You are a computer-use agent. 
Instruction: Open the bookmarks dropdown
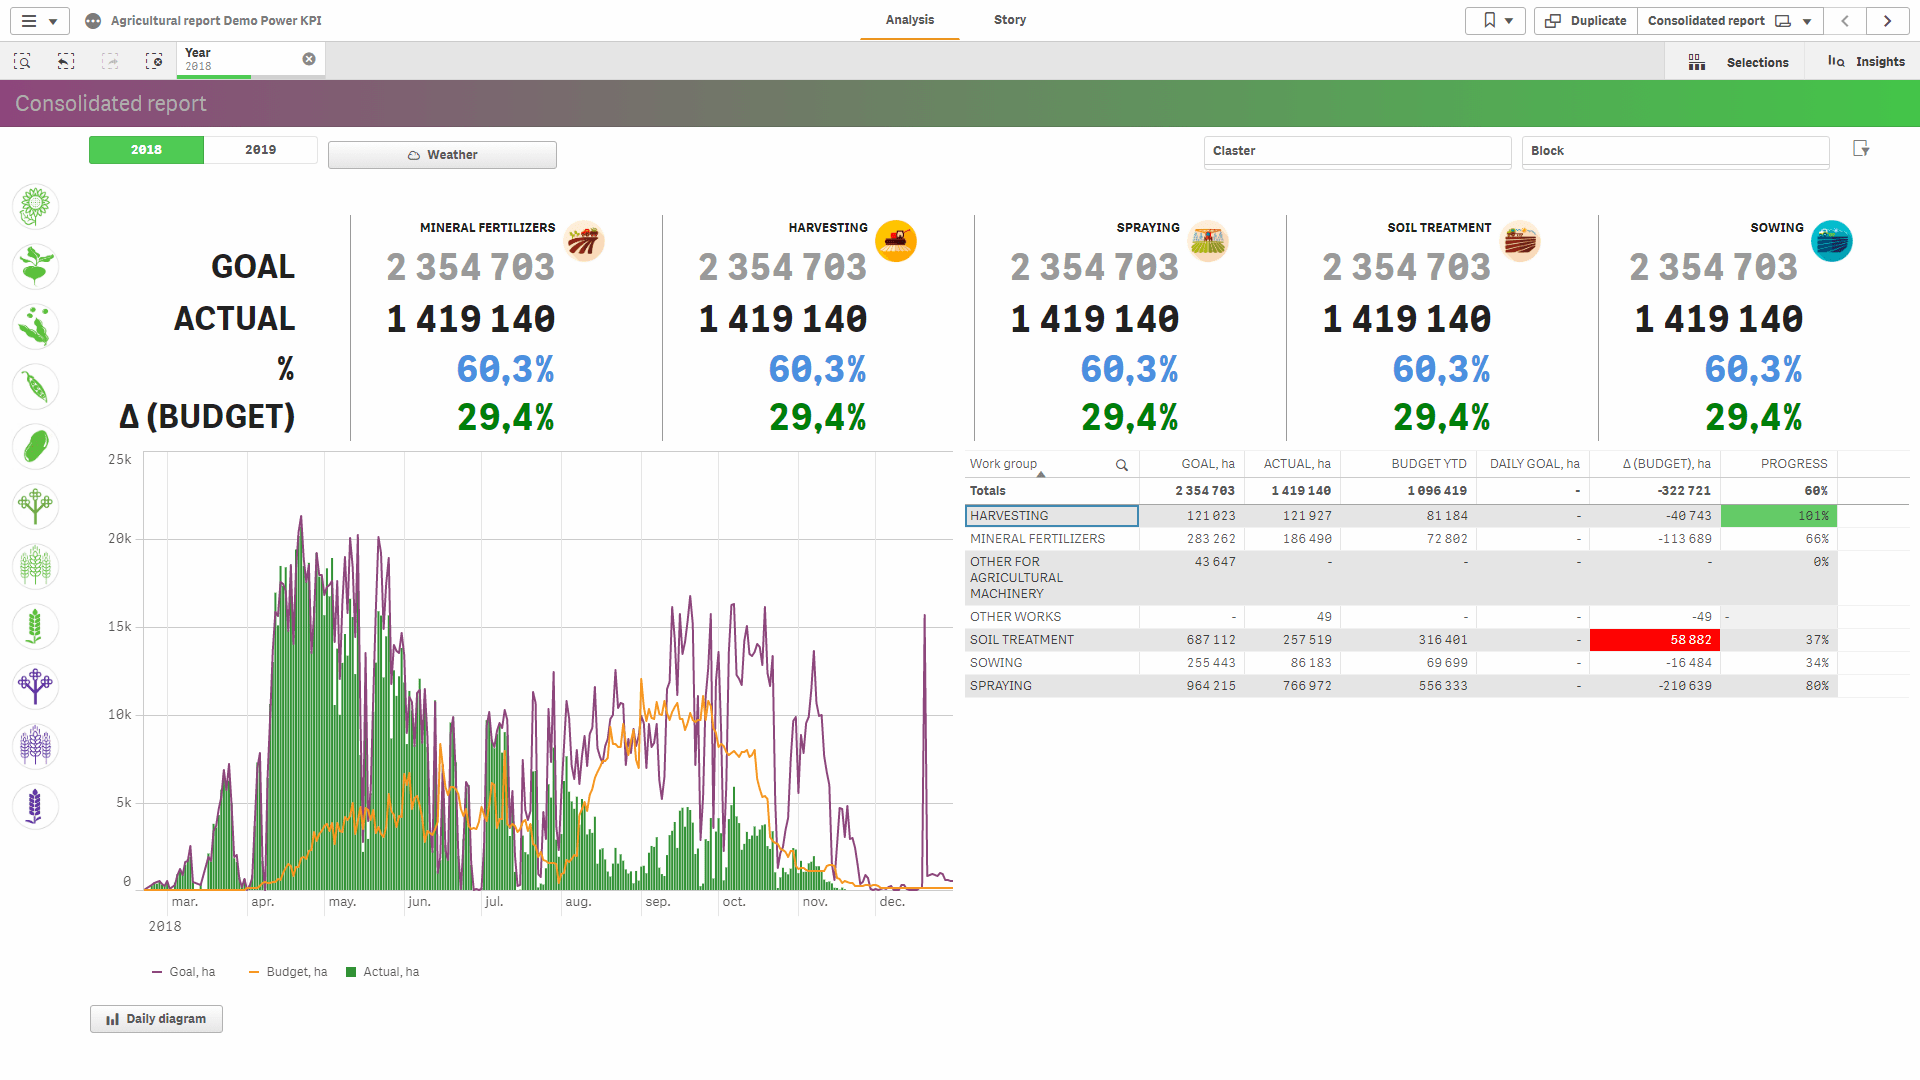click(x=1495, y=20)
